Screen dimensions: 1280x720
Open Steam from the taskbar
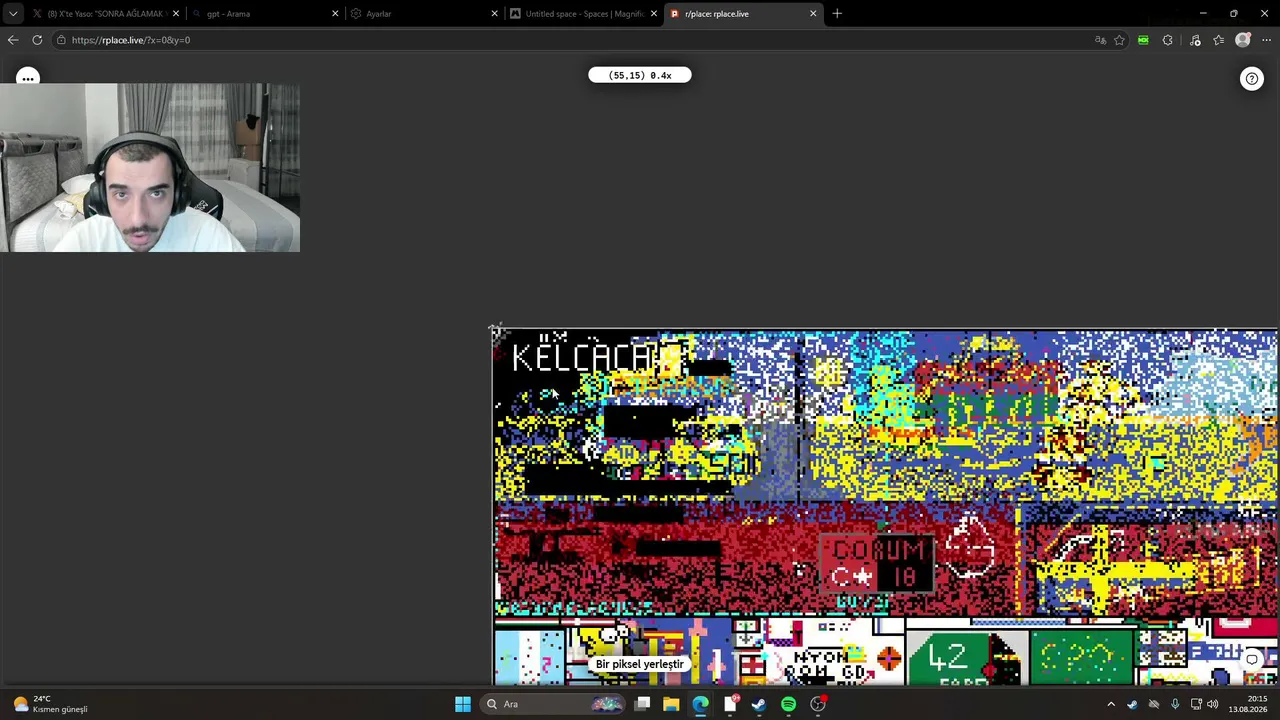(759, 704)
